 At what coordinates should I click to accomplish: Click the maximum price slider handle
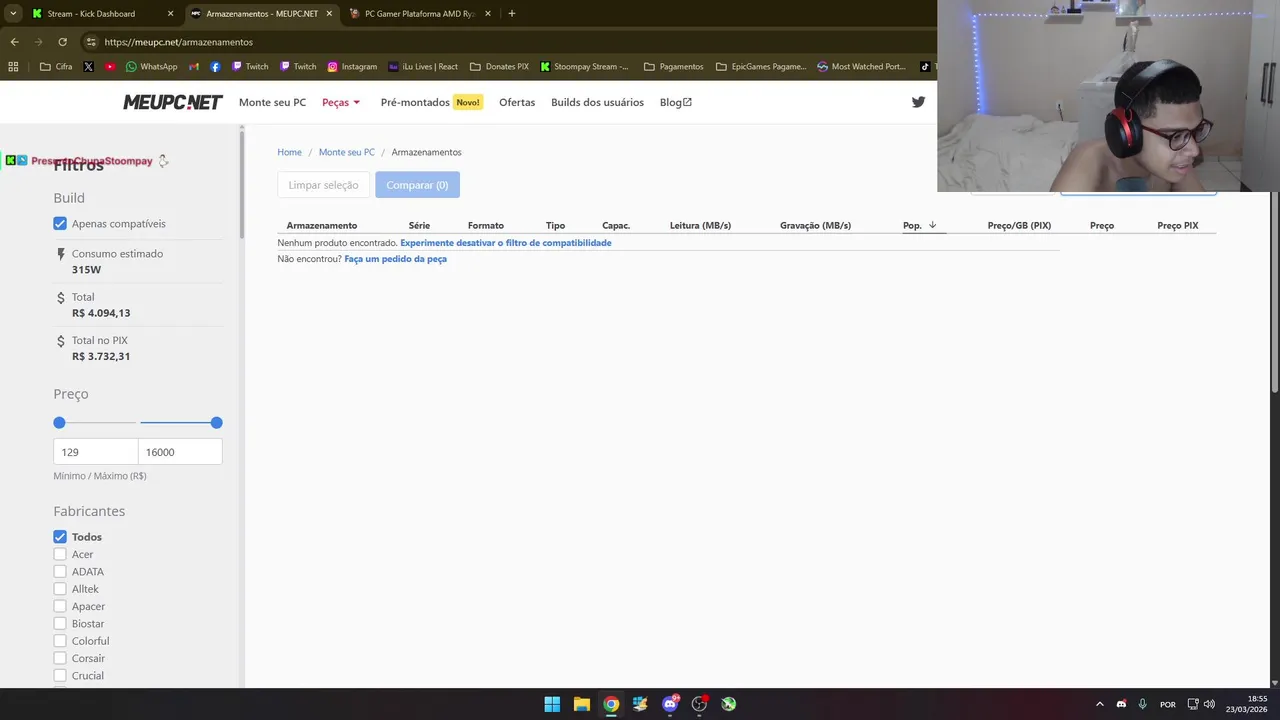click(x=216, y=423)
